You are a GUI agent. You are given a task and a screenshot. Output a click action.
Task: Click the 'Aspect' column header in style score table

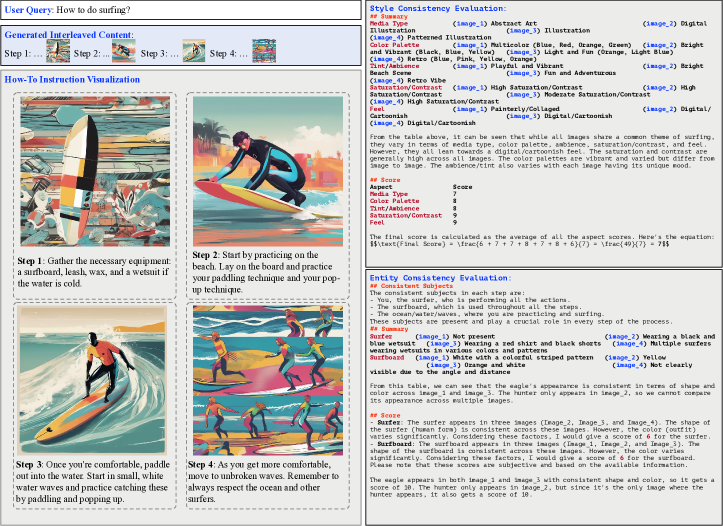pos(381,187)
